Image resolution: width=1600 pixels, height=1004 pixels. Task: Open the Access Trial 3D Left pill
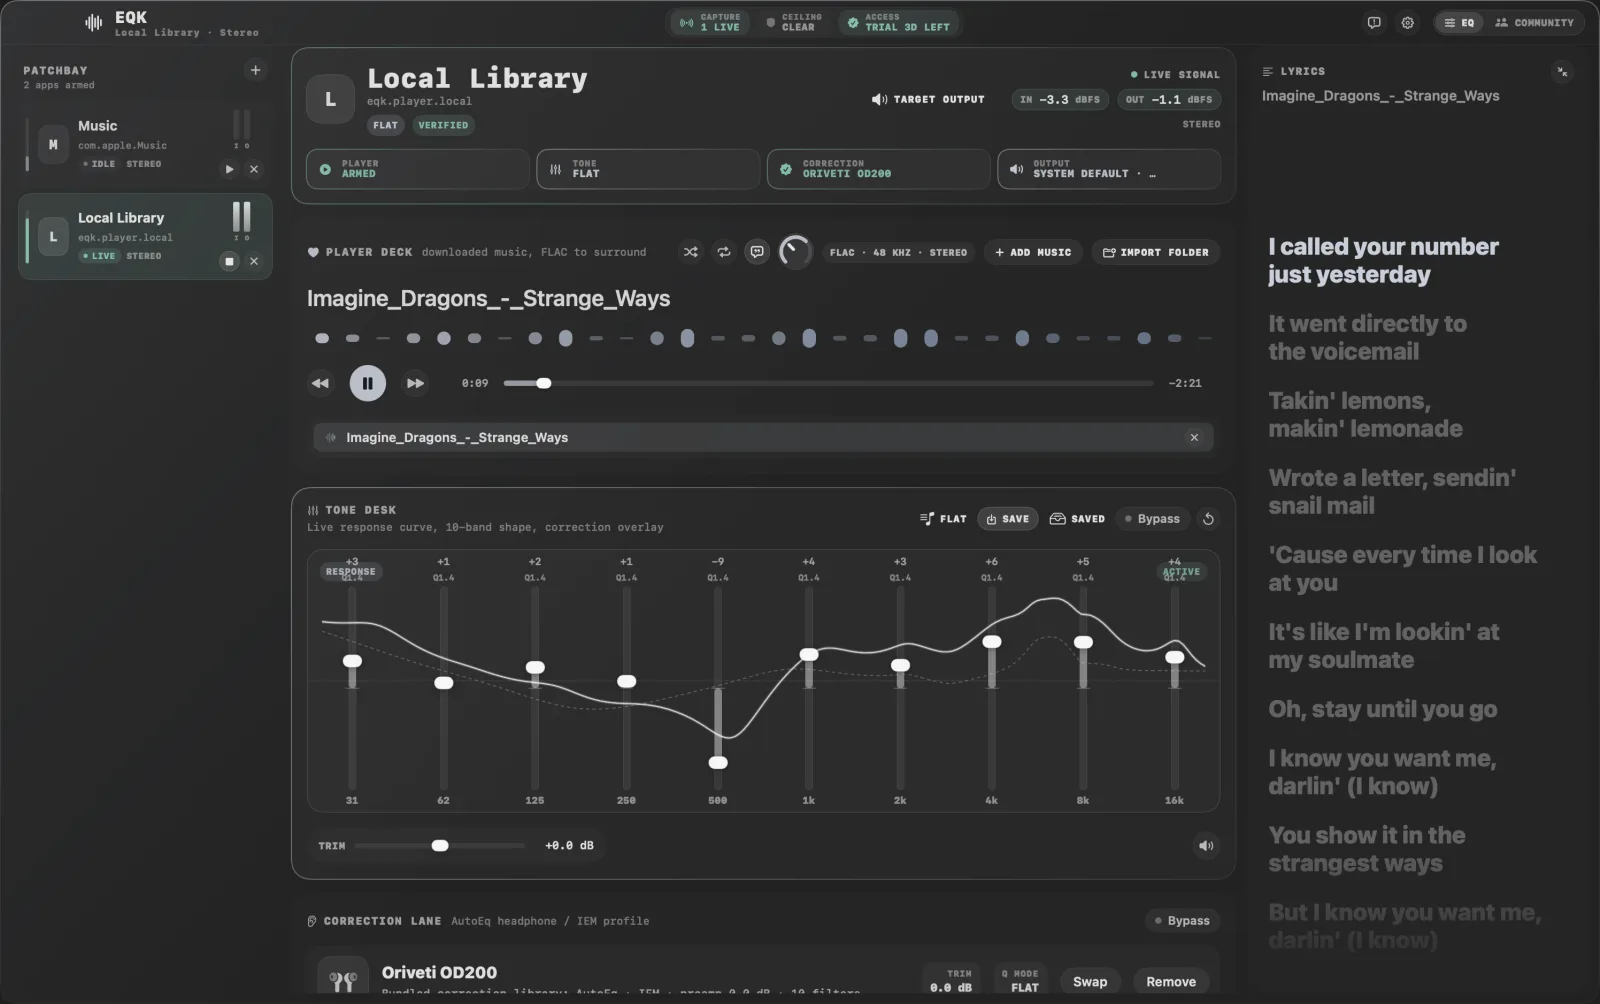[898, 22]
